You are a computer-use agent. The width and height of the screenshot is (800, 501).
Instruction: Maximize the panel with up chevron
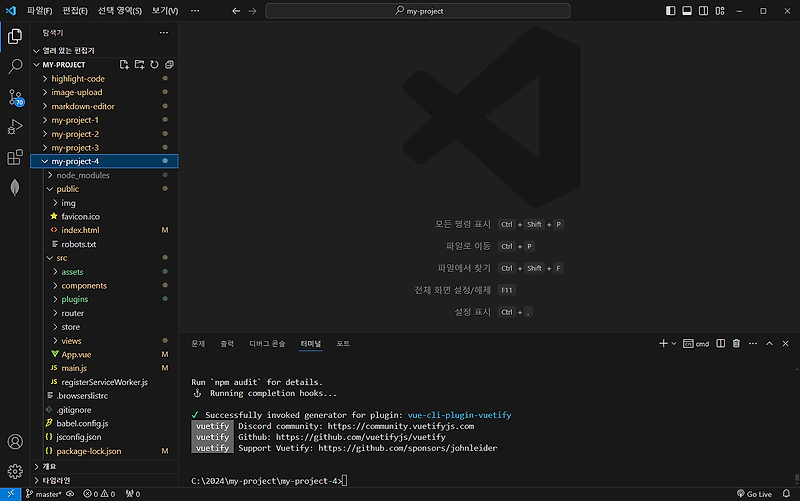point(769,344)
